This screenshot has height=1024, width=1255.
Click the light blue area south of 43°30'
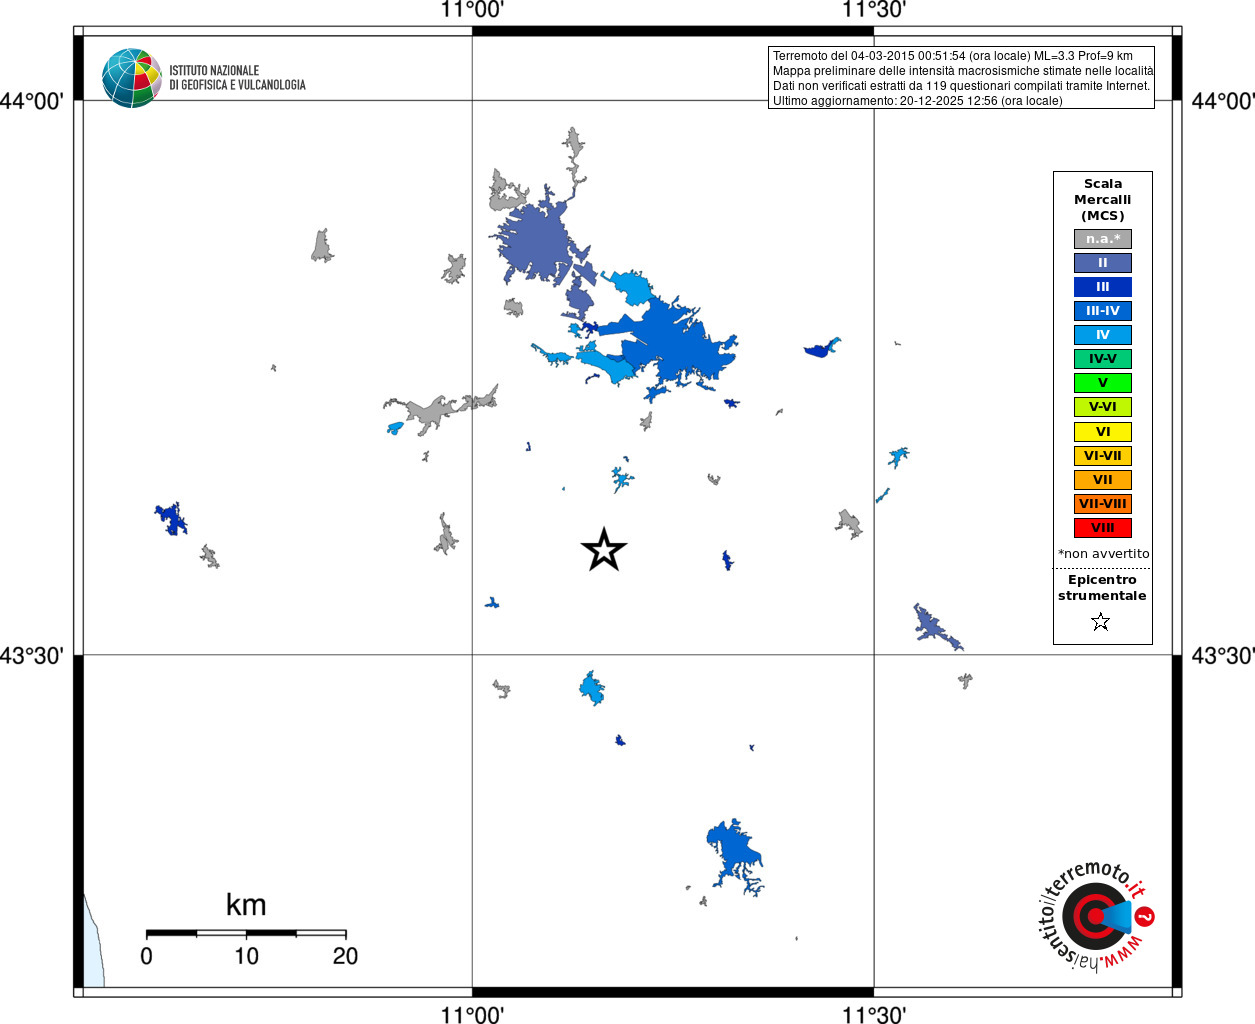coord(592,688)
